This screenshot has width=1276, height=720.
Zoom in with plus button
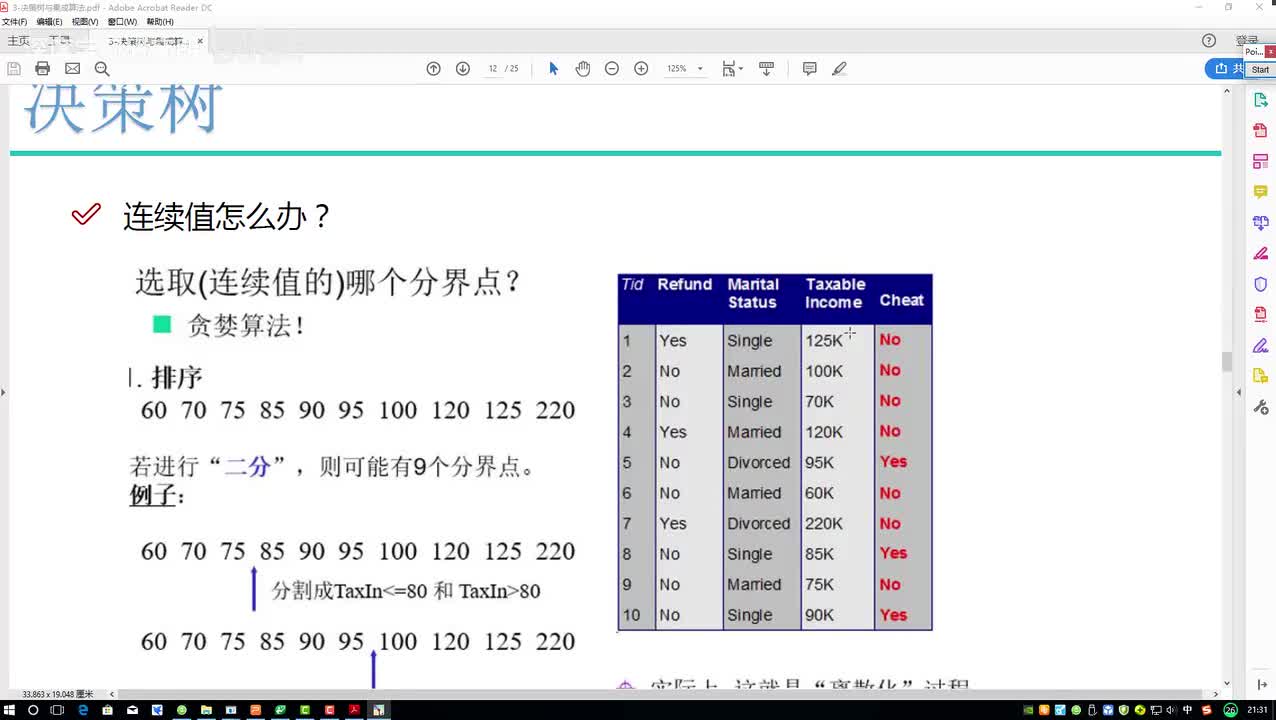tap(641, 69)
